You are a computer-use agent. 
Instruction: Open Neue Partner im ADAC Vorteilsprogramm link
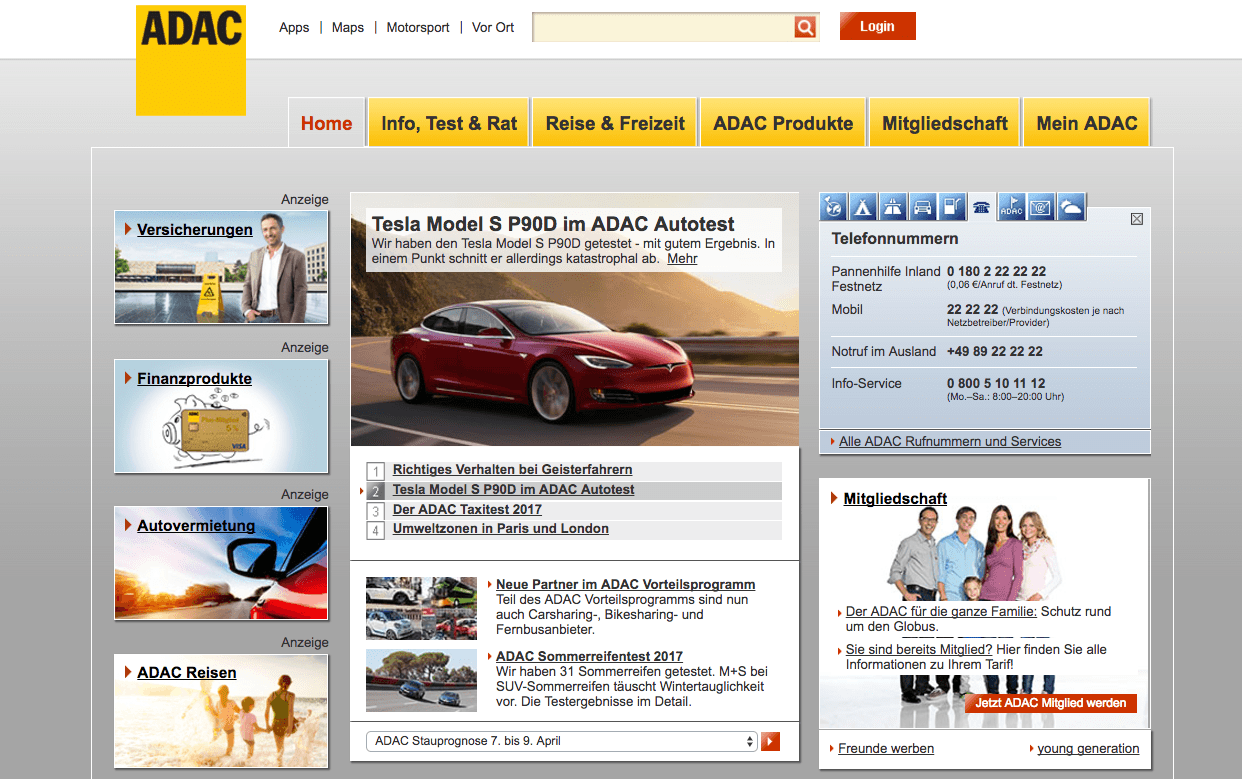point(625,584)
